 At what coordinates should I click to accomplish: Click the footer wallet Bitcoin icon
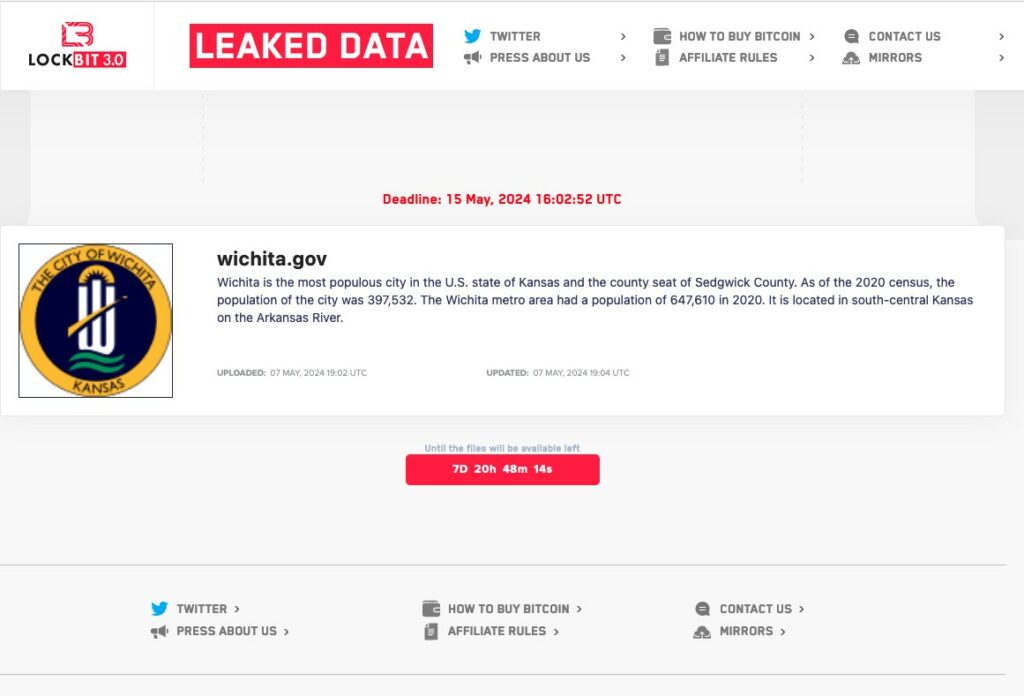point(431,609)
